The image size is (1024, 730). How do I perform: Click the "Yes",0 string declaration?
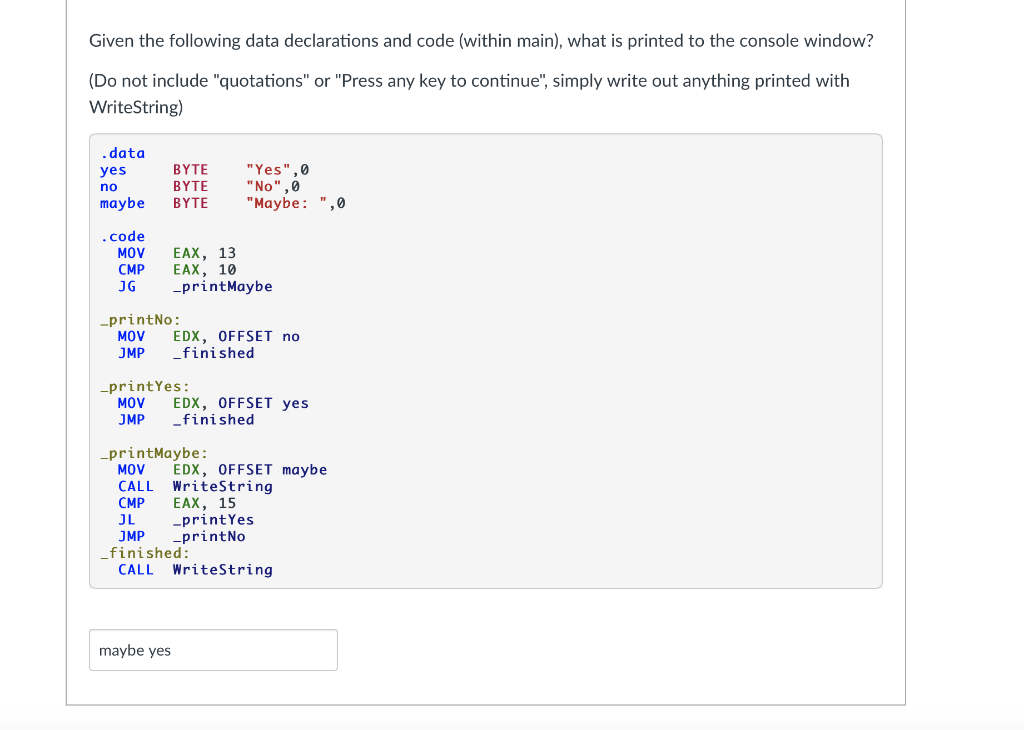pos(270,170)
